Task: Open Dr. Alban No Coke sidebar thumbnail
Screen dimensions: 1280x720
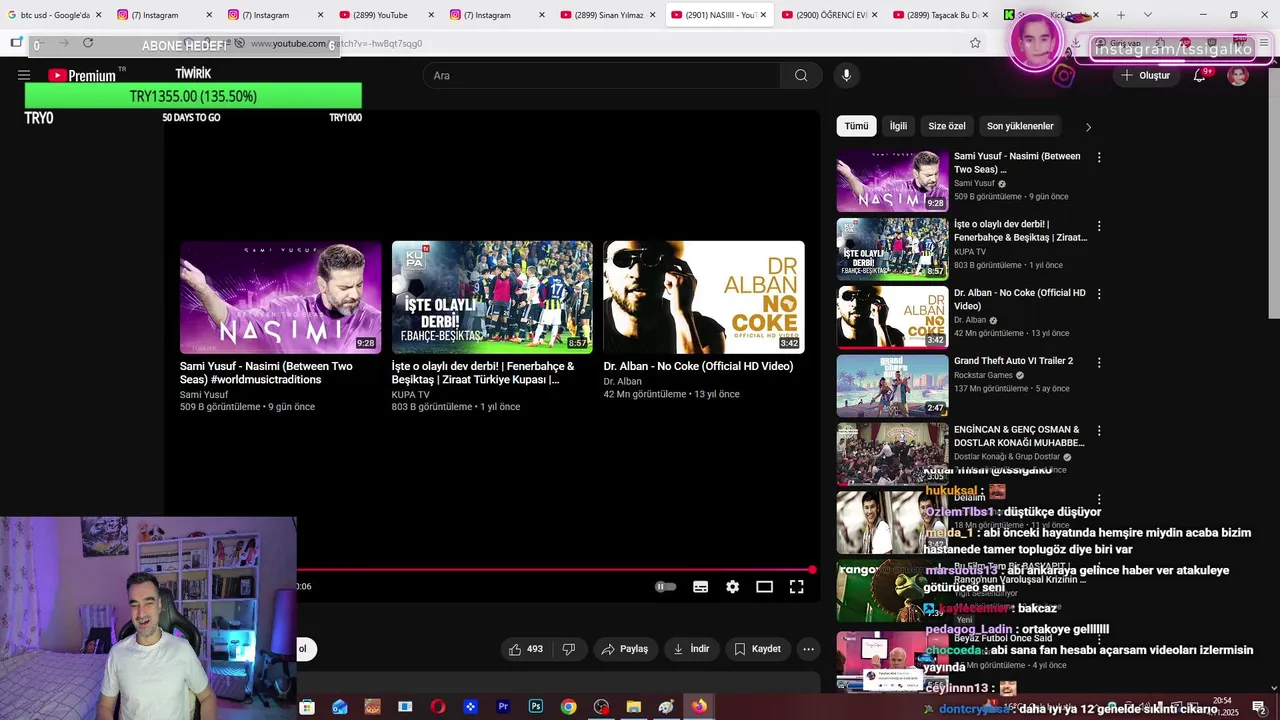Action: pyautogui.click(x=892, y=317)
